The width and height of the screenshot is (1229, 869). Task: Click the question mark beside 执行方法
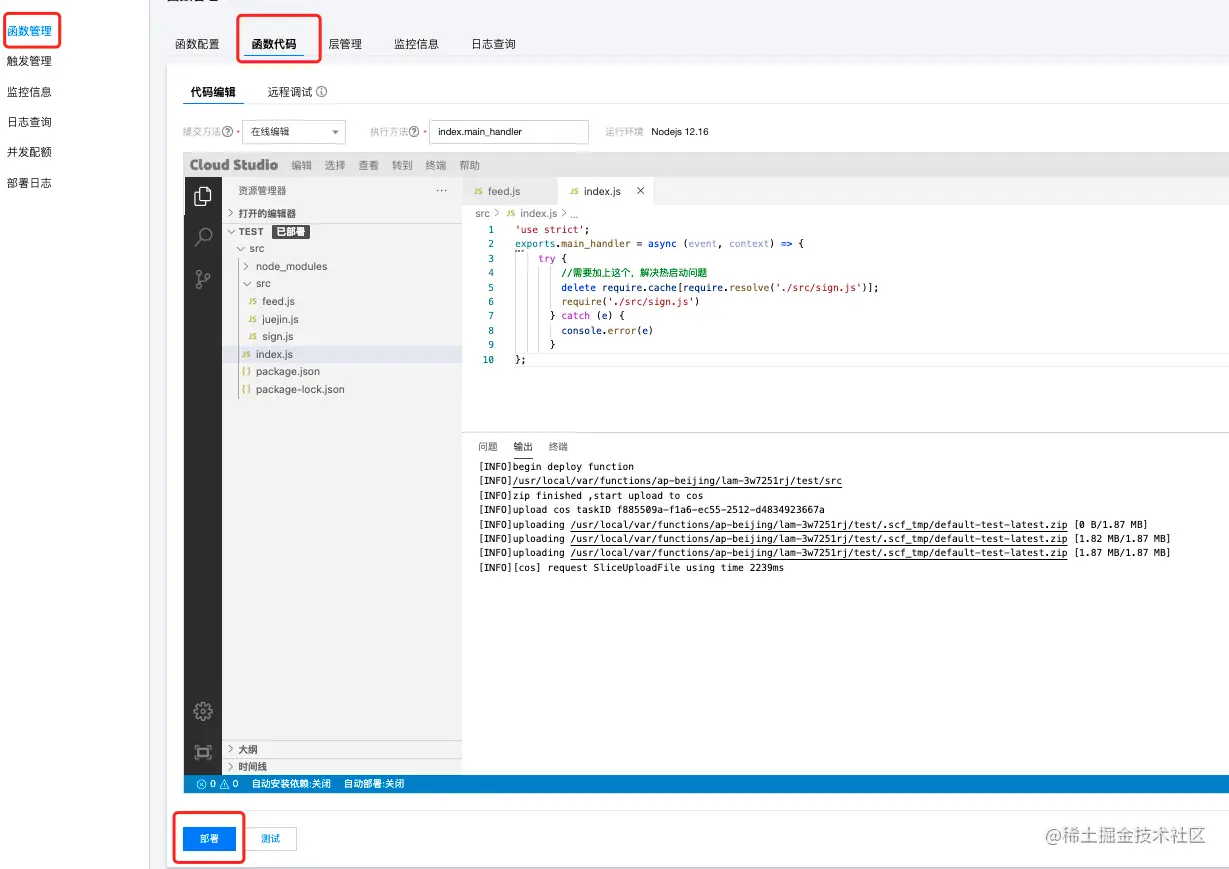(x=414, y=131)
